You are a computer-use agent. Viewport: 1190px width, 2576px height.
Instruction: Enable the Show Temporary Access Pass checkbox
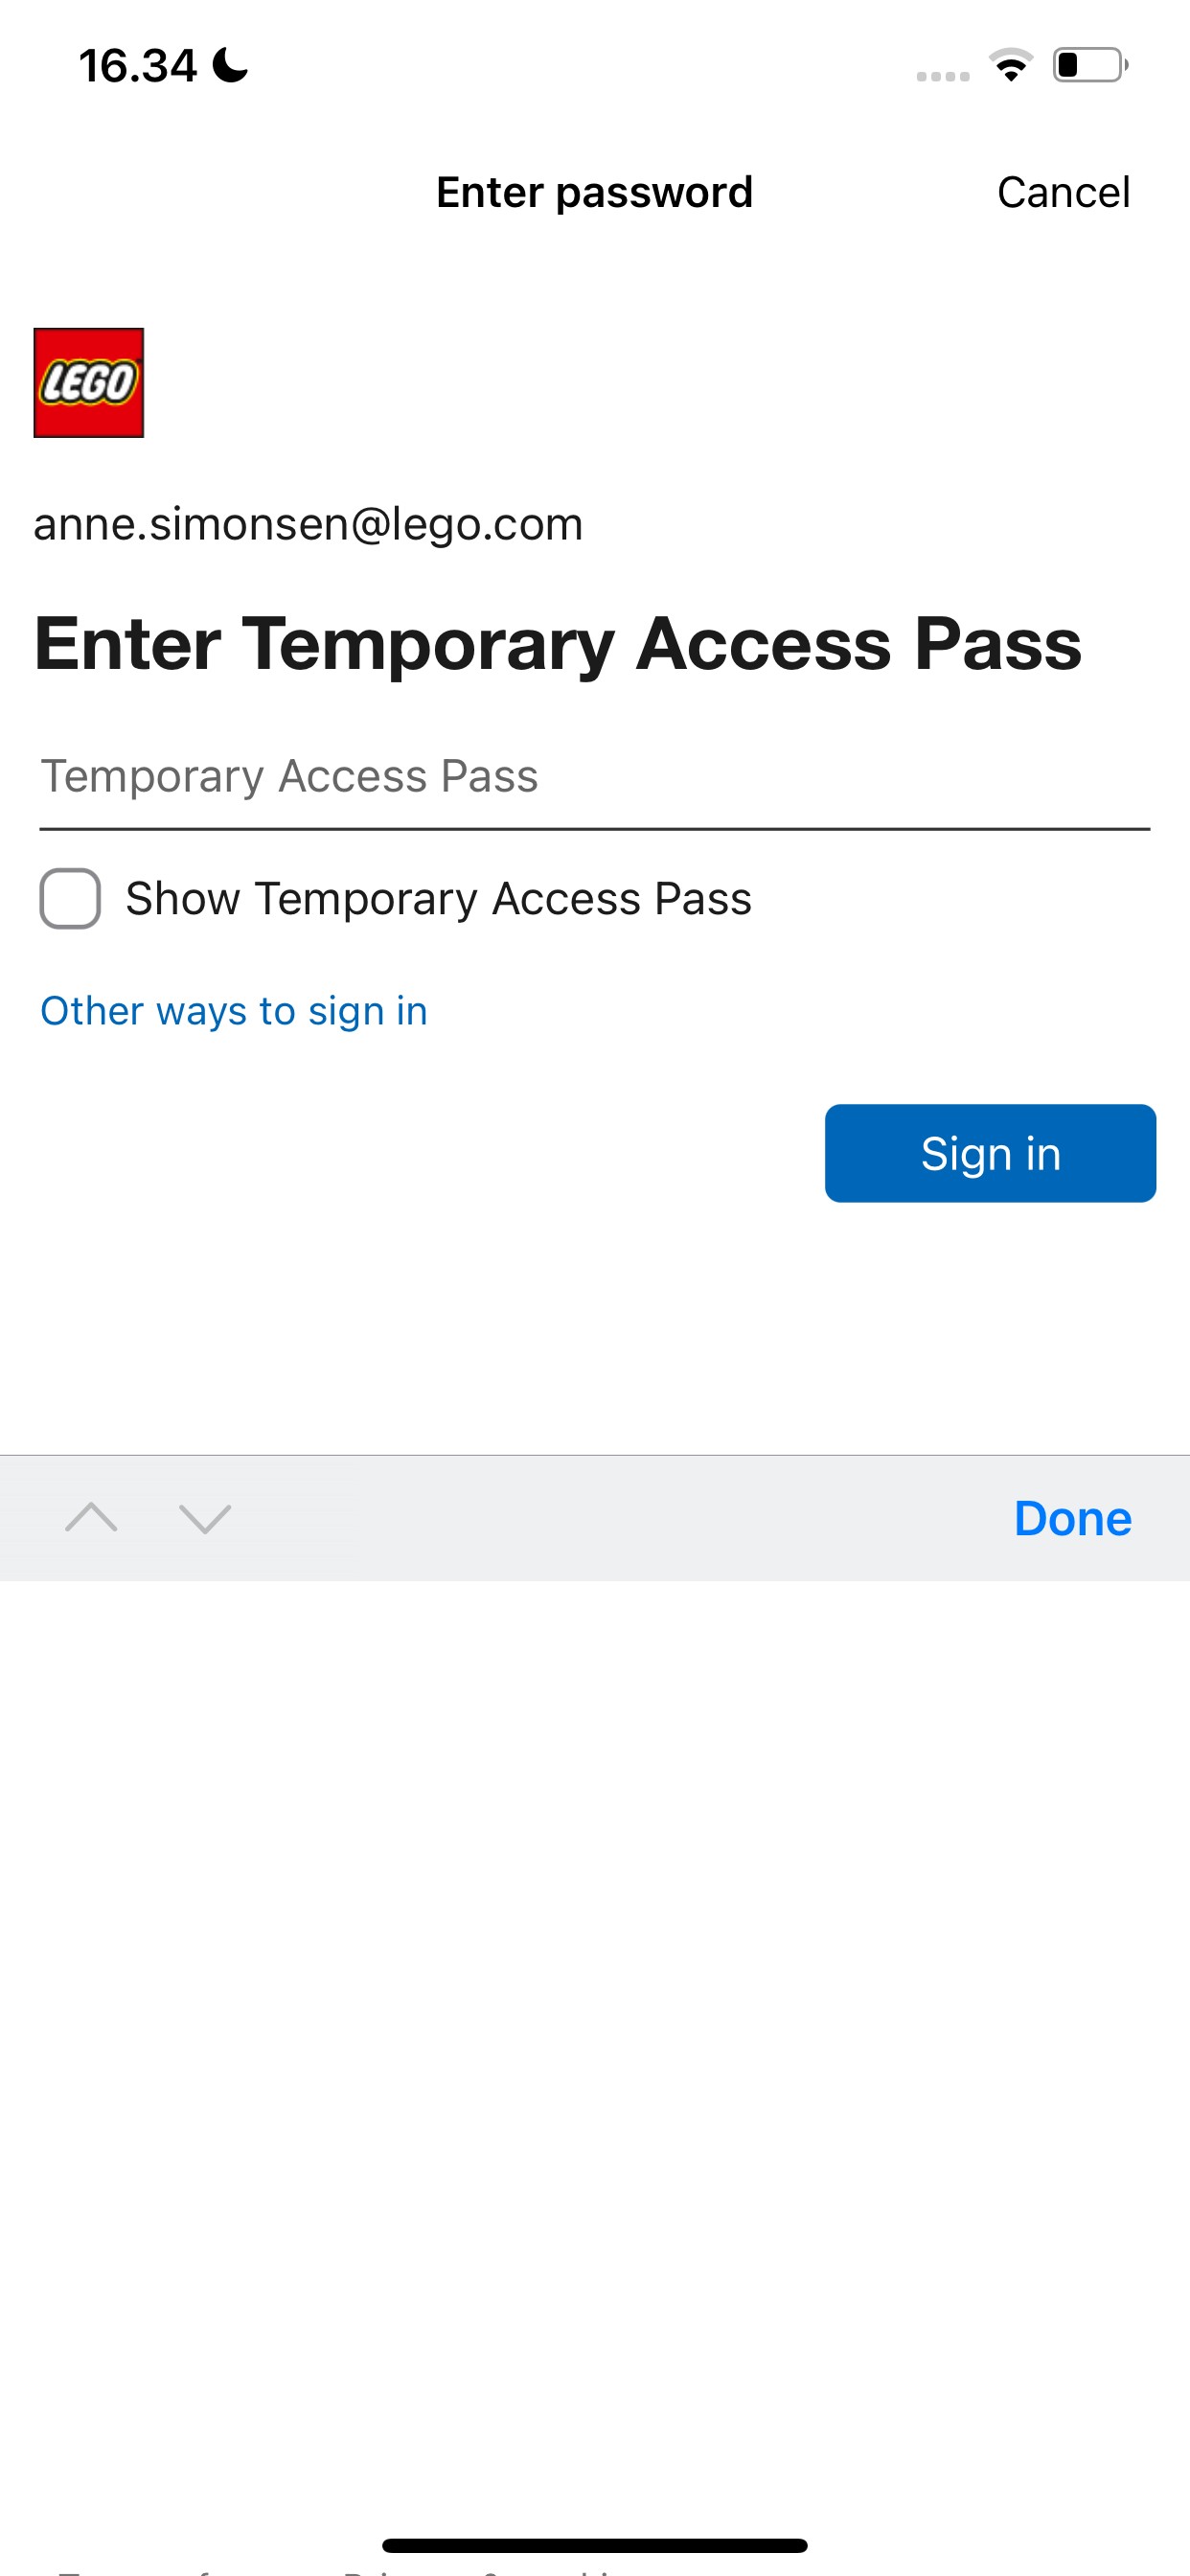[x=70, y=898]
